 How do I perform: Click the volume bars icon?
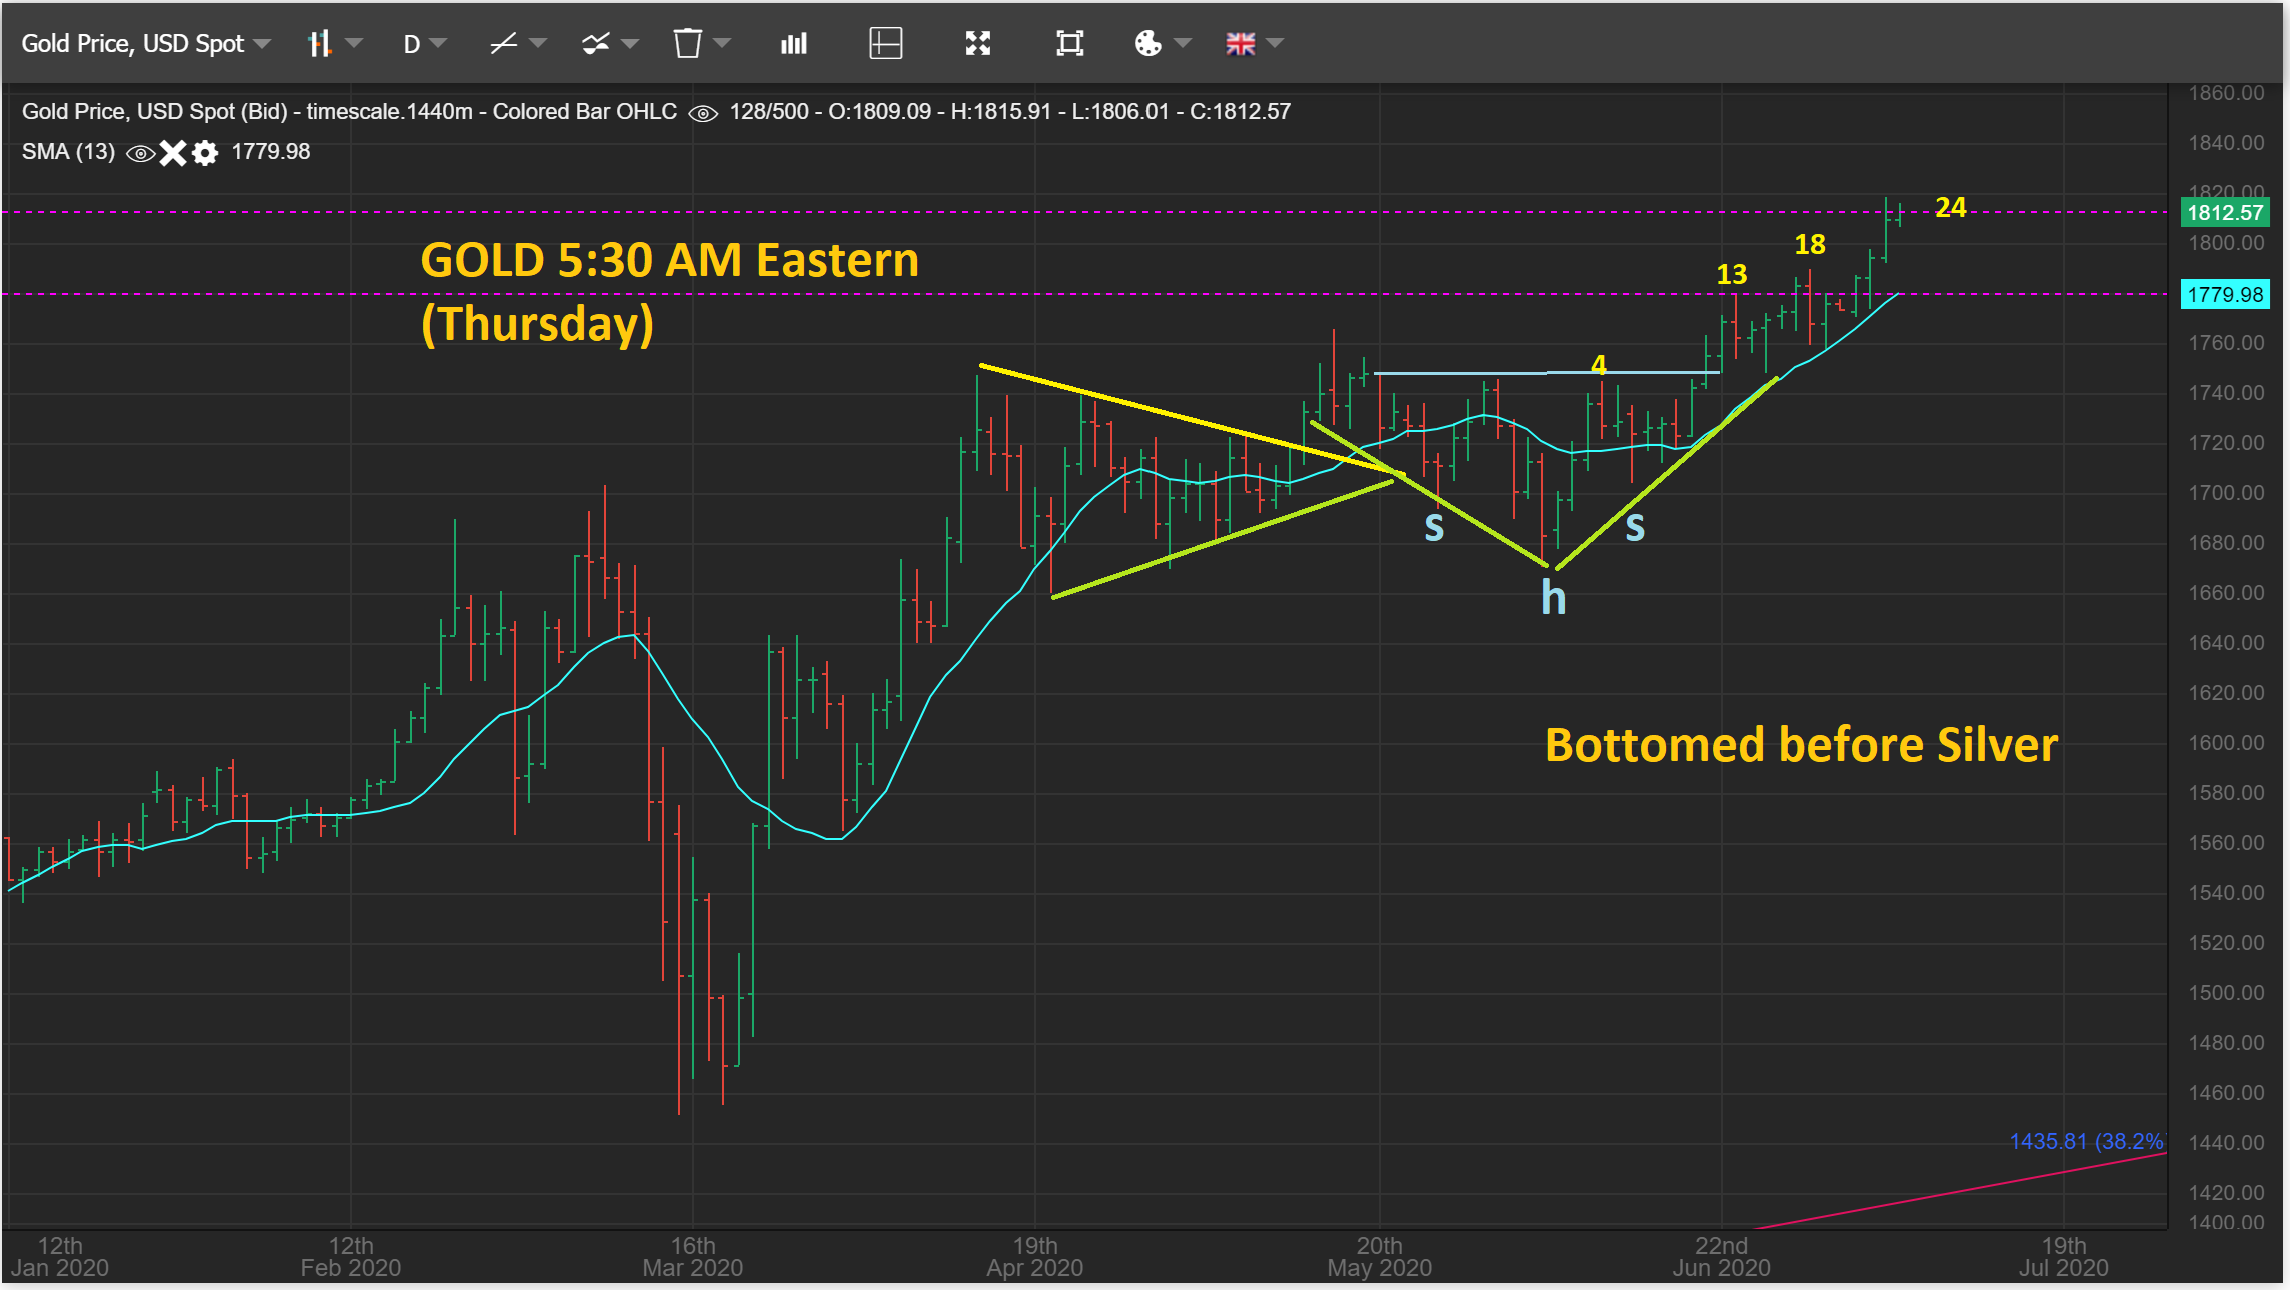(x=794, y=43)
